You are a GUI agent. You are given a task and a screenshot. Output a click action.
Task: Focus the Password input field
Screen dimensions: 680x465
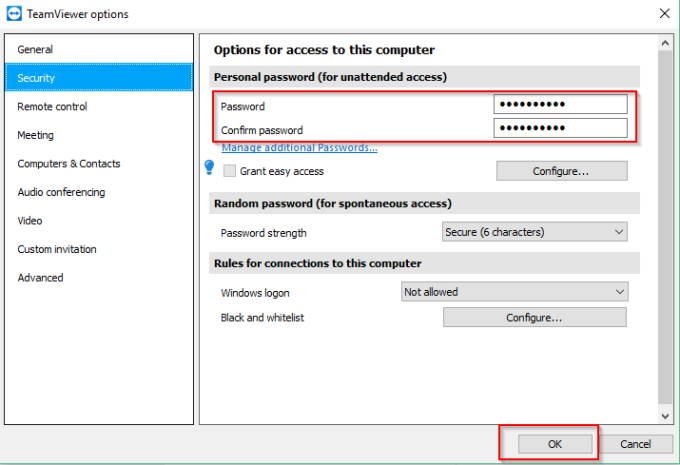coord(560,104)
